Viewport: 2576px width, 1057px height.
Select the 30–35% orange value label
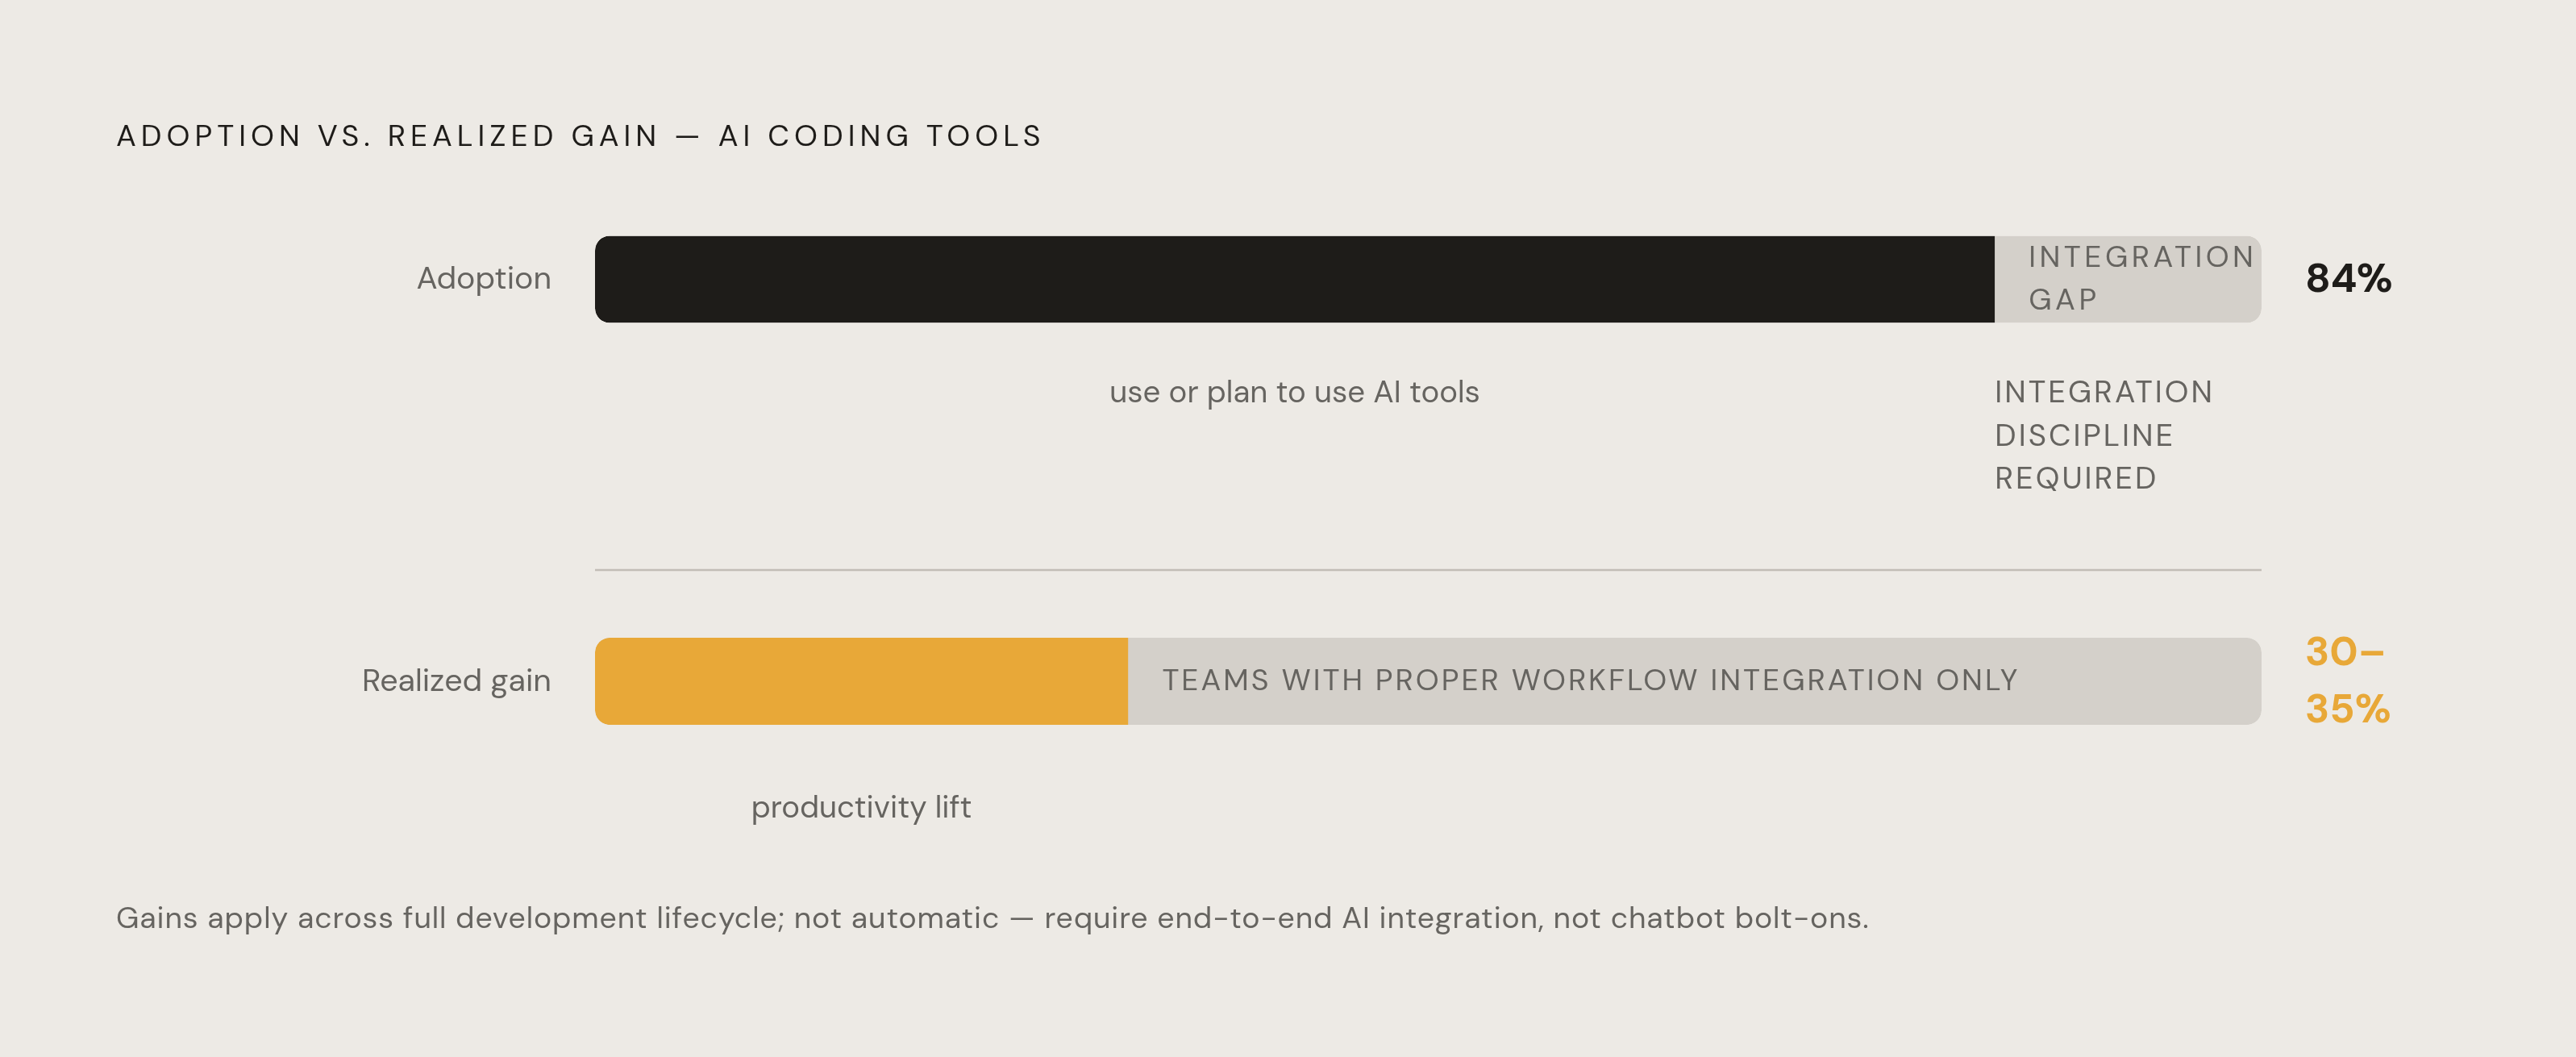2347,680
